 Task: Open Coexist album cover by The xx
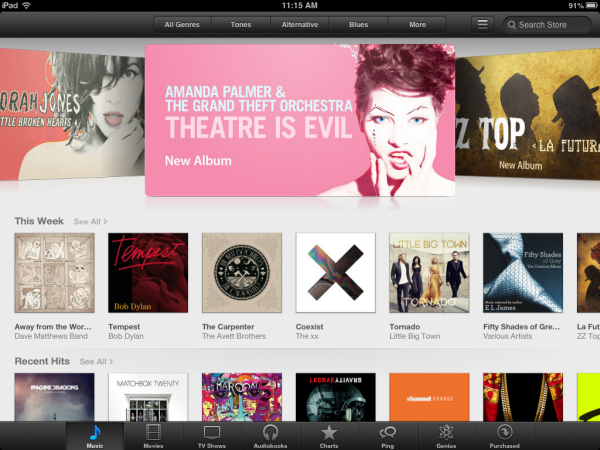tap(335, 273)
